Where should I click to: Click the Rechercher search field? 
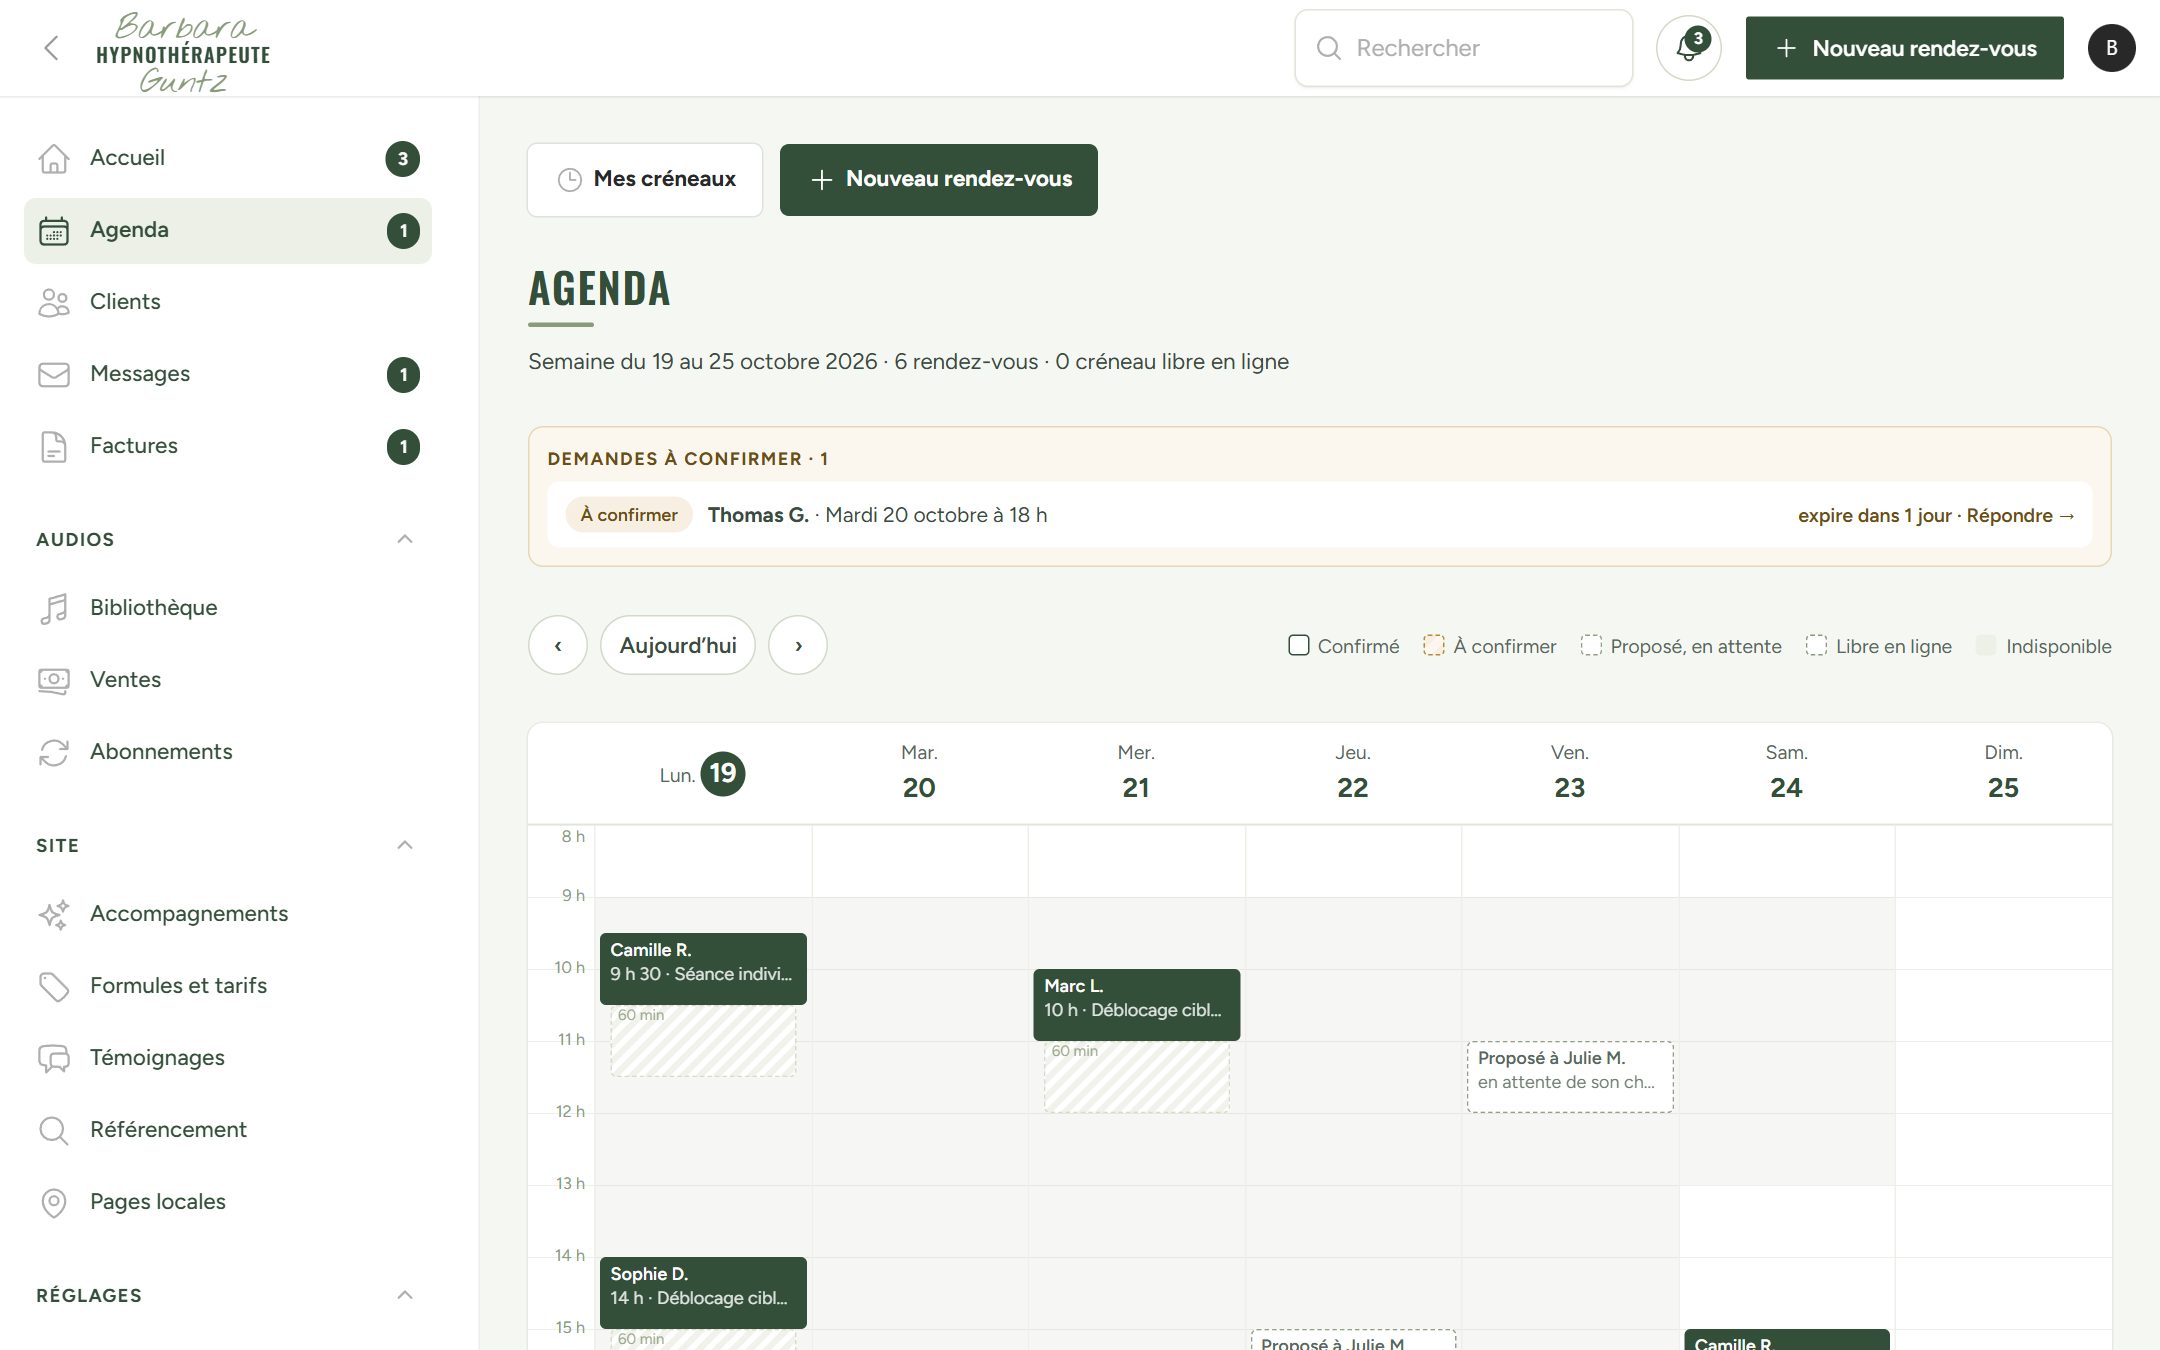[x=1464, y=48]
